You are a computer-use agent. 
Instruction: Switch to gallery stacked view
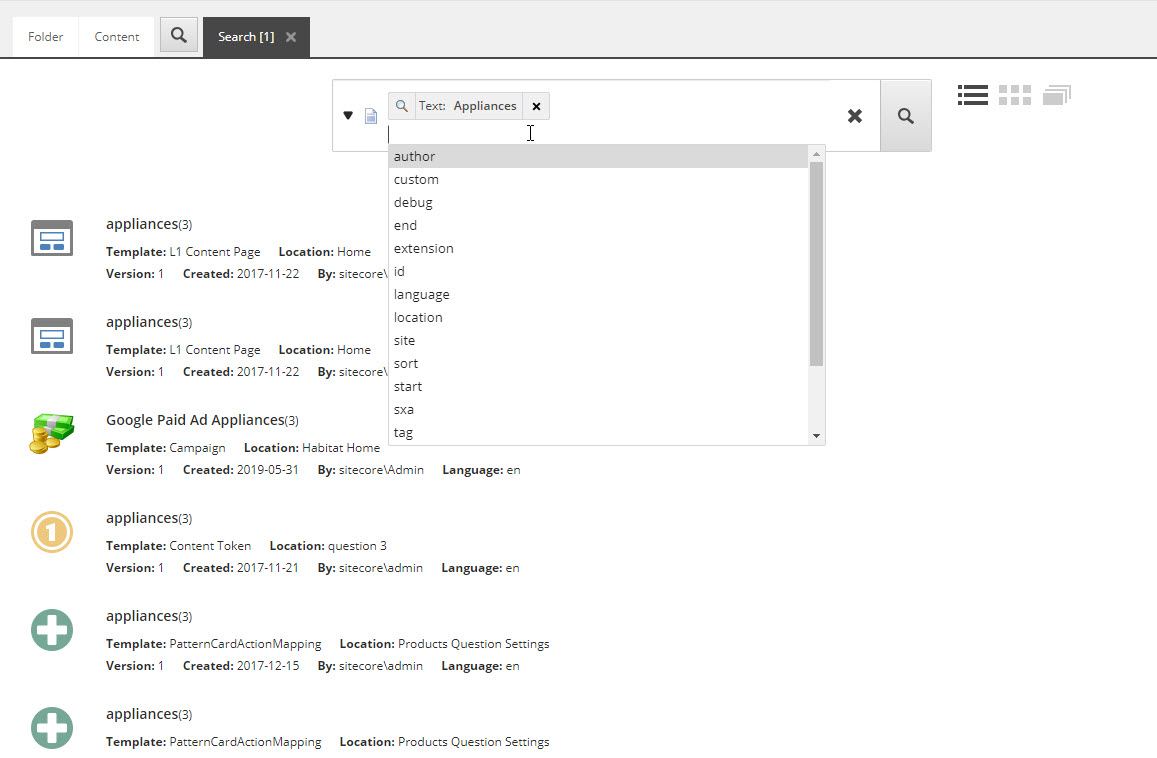click(x=1057, y=95)
